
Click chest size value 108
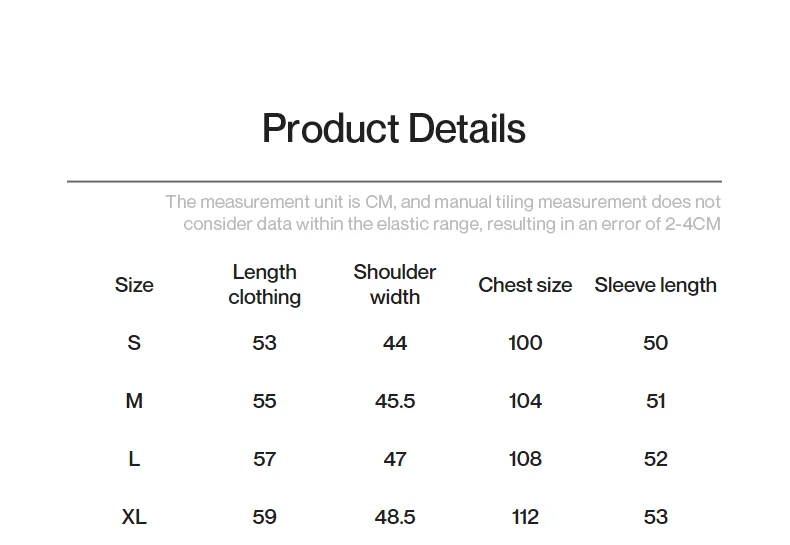pyautogui.click(x=525, y=459)
